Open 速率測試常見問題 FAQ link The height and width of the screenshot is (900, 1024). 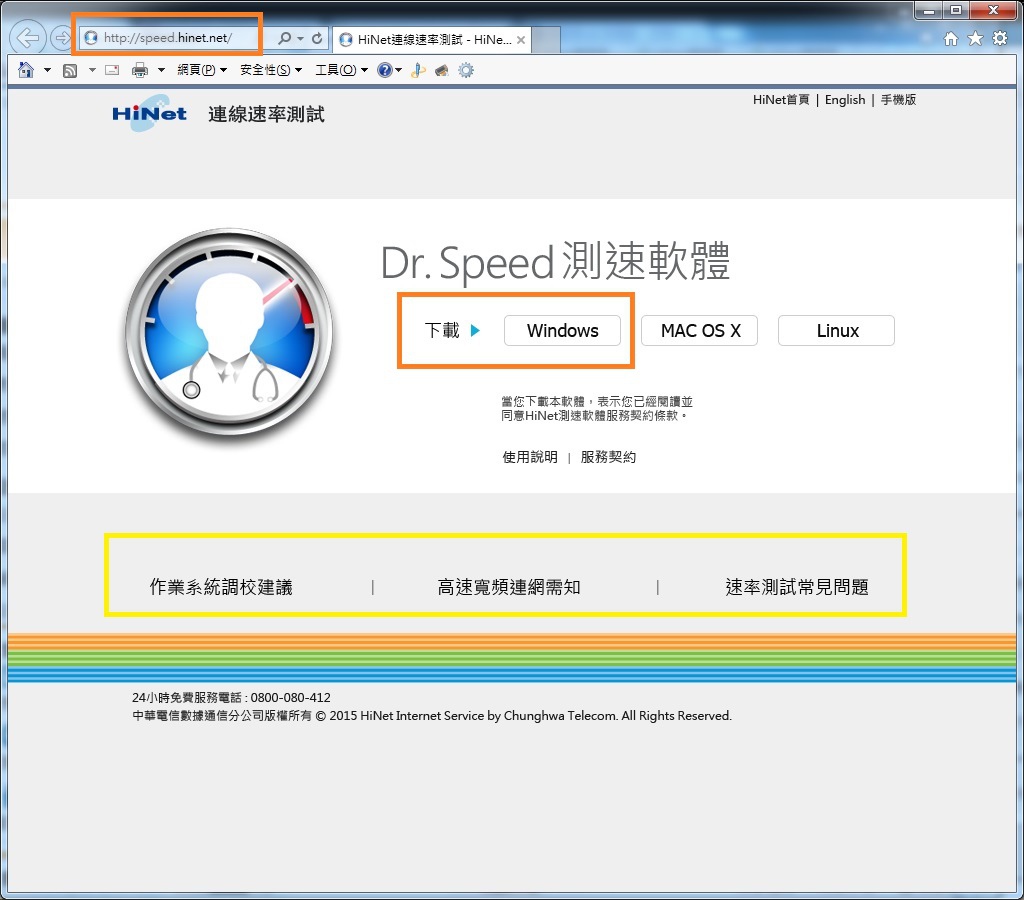[x=797, y=587]
